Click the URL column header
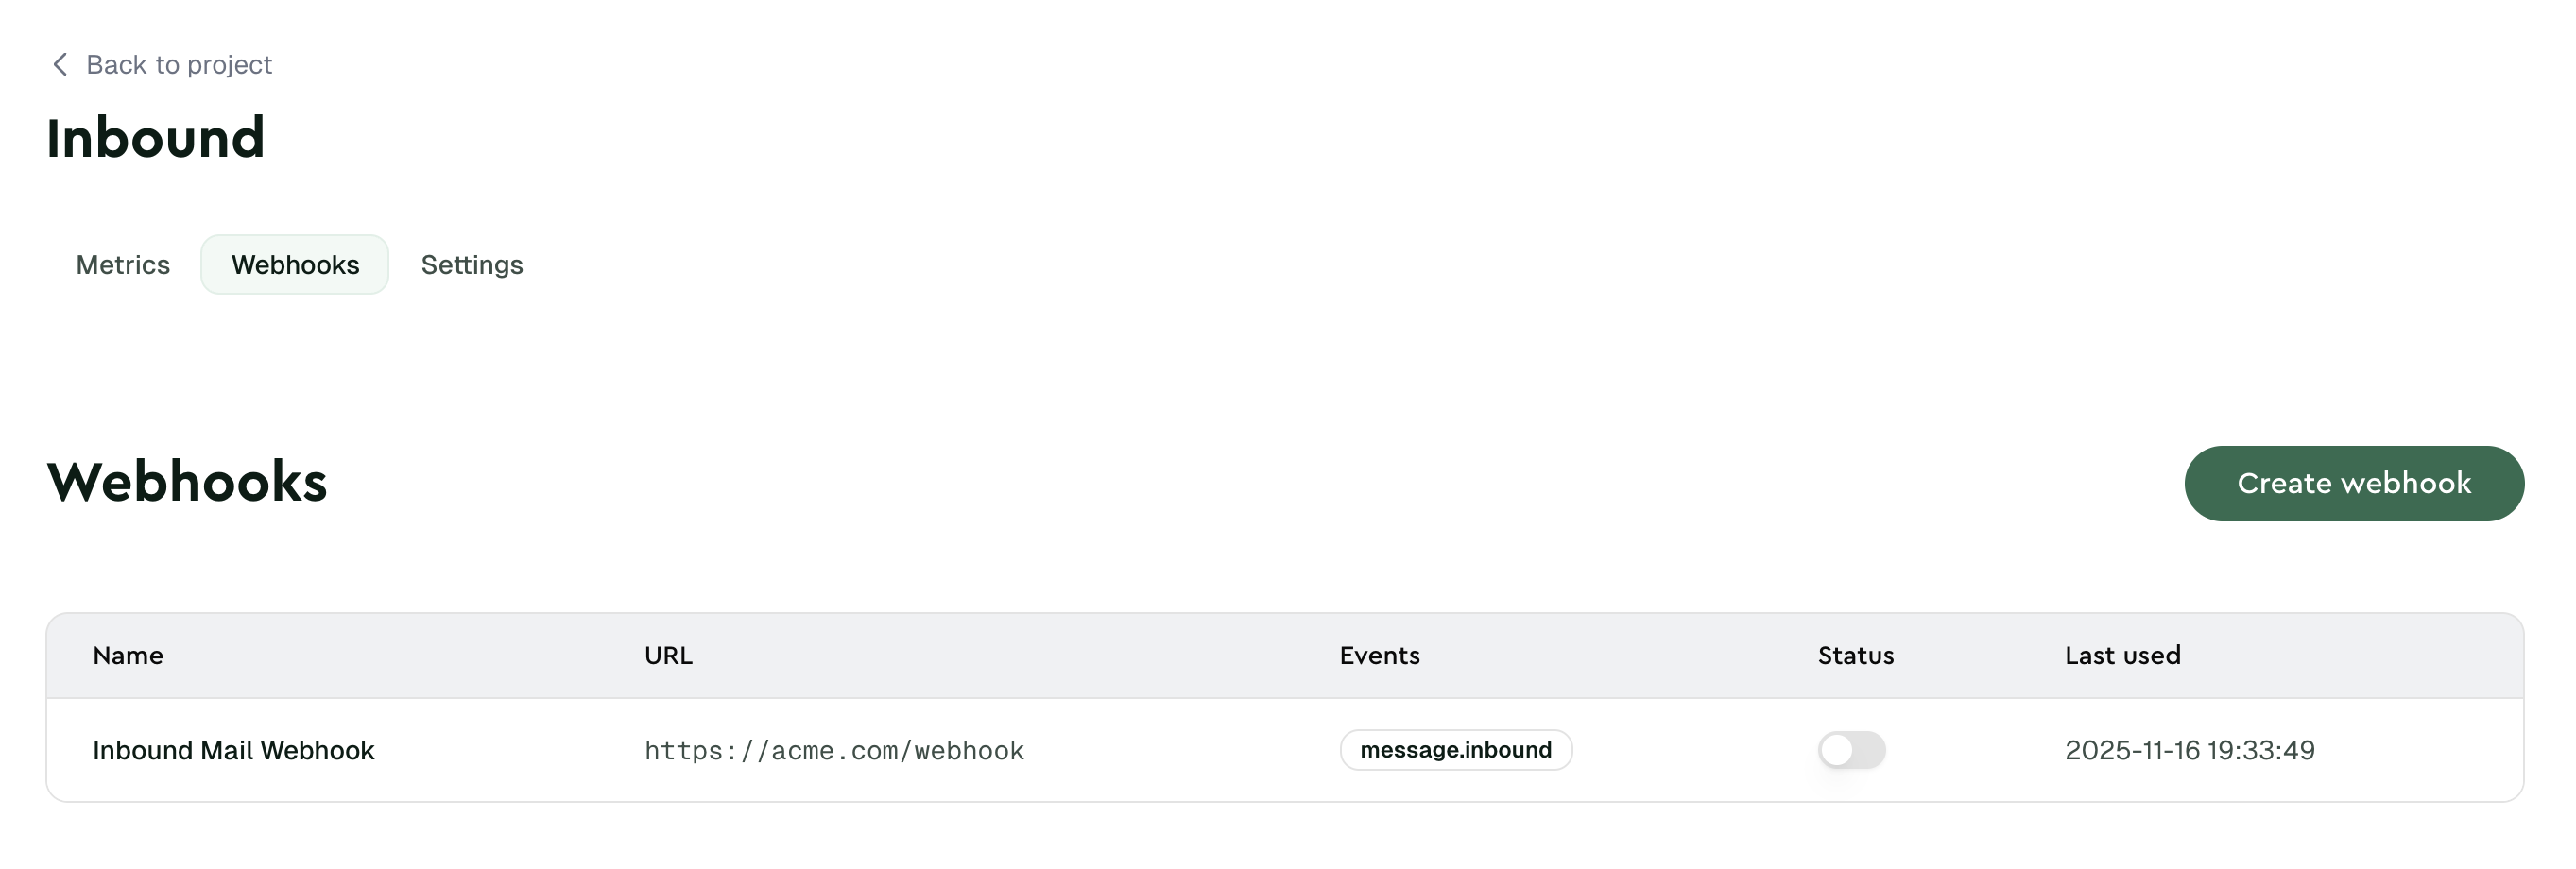Image resolution: width=2576 pixels, height=869 pixels. point(668,655)
